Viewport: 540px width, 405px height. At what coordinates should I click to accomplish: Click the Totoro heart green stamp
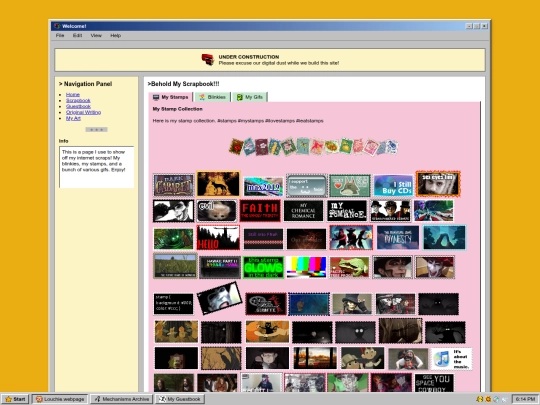coord(350,186)
